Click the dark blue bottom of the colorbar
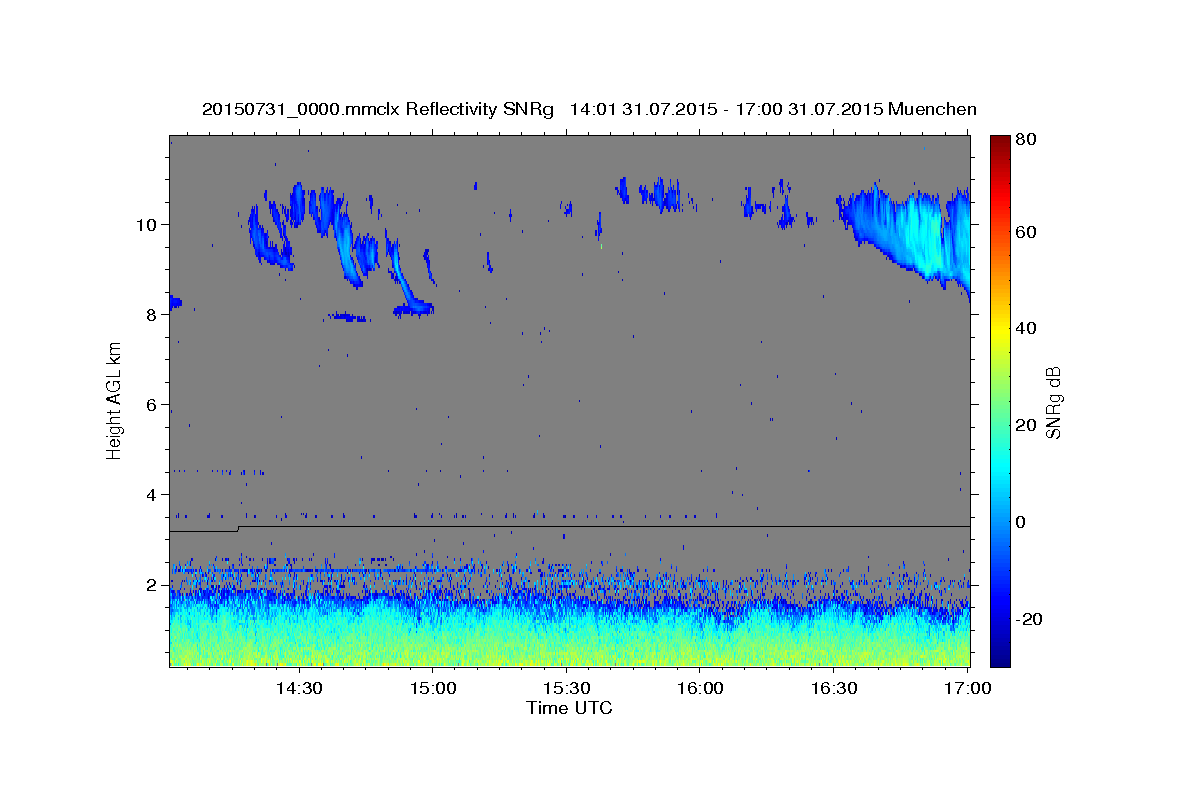 1000,655
